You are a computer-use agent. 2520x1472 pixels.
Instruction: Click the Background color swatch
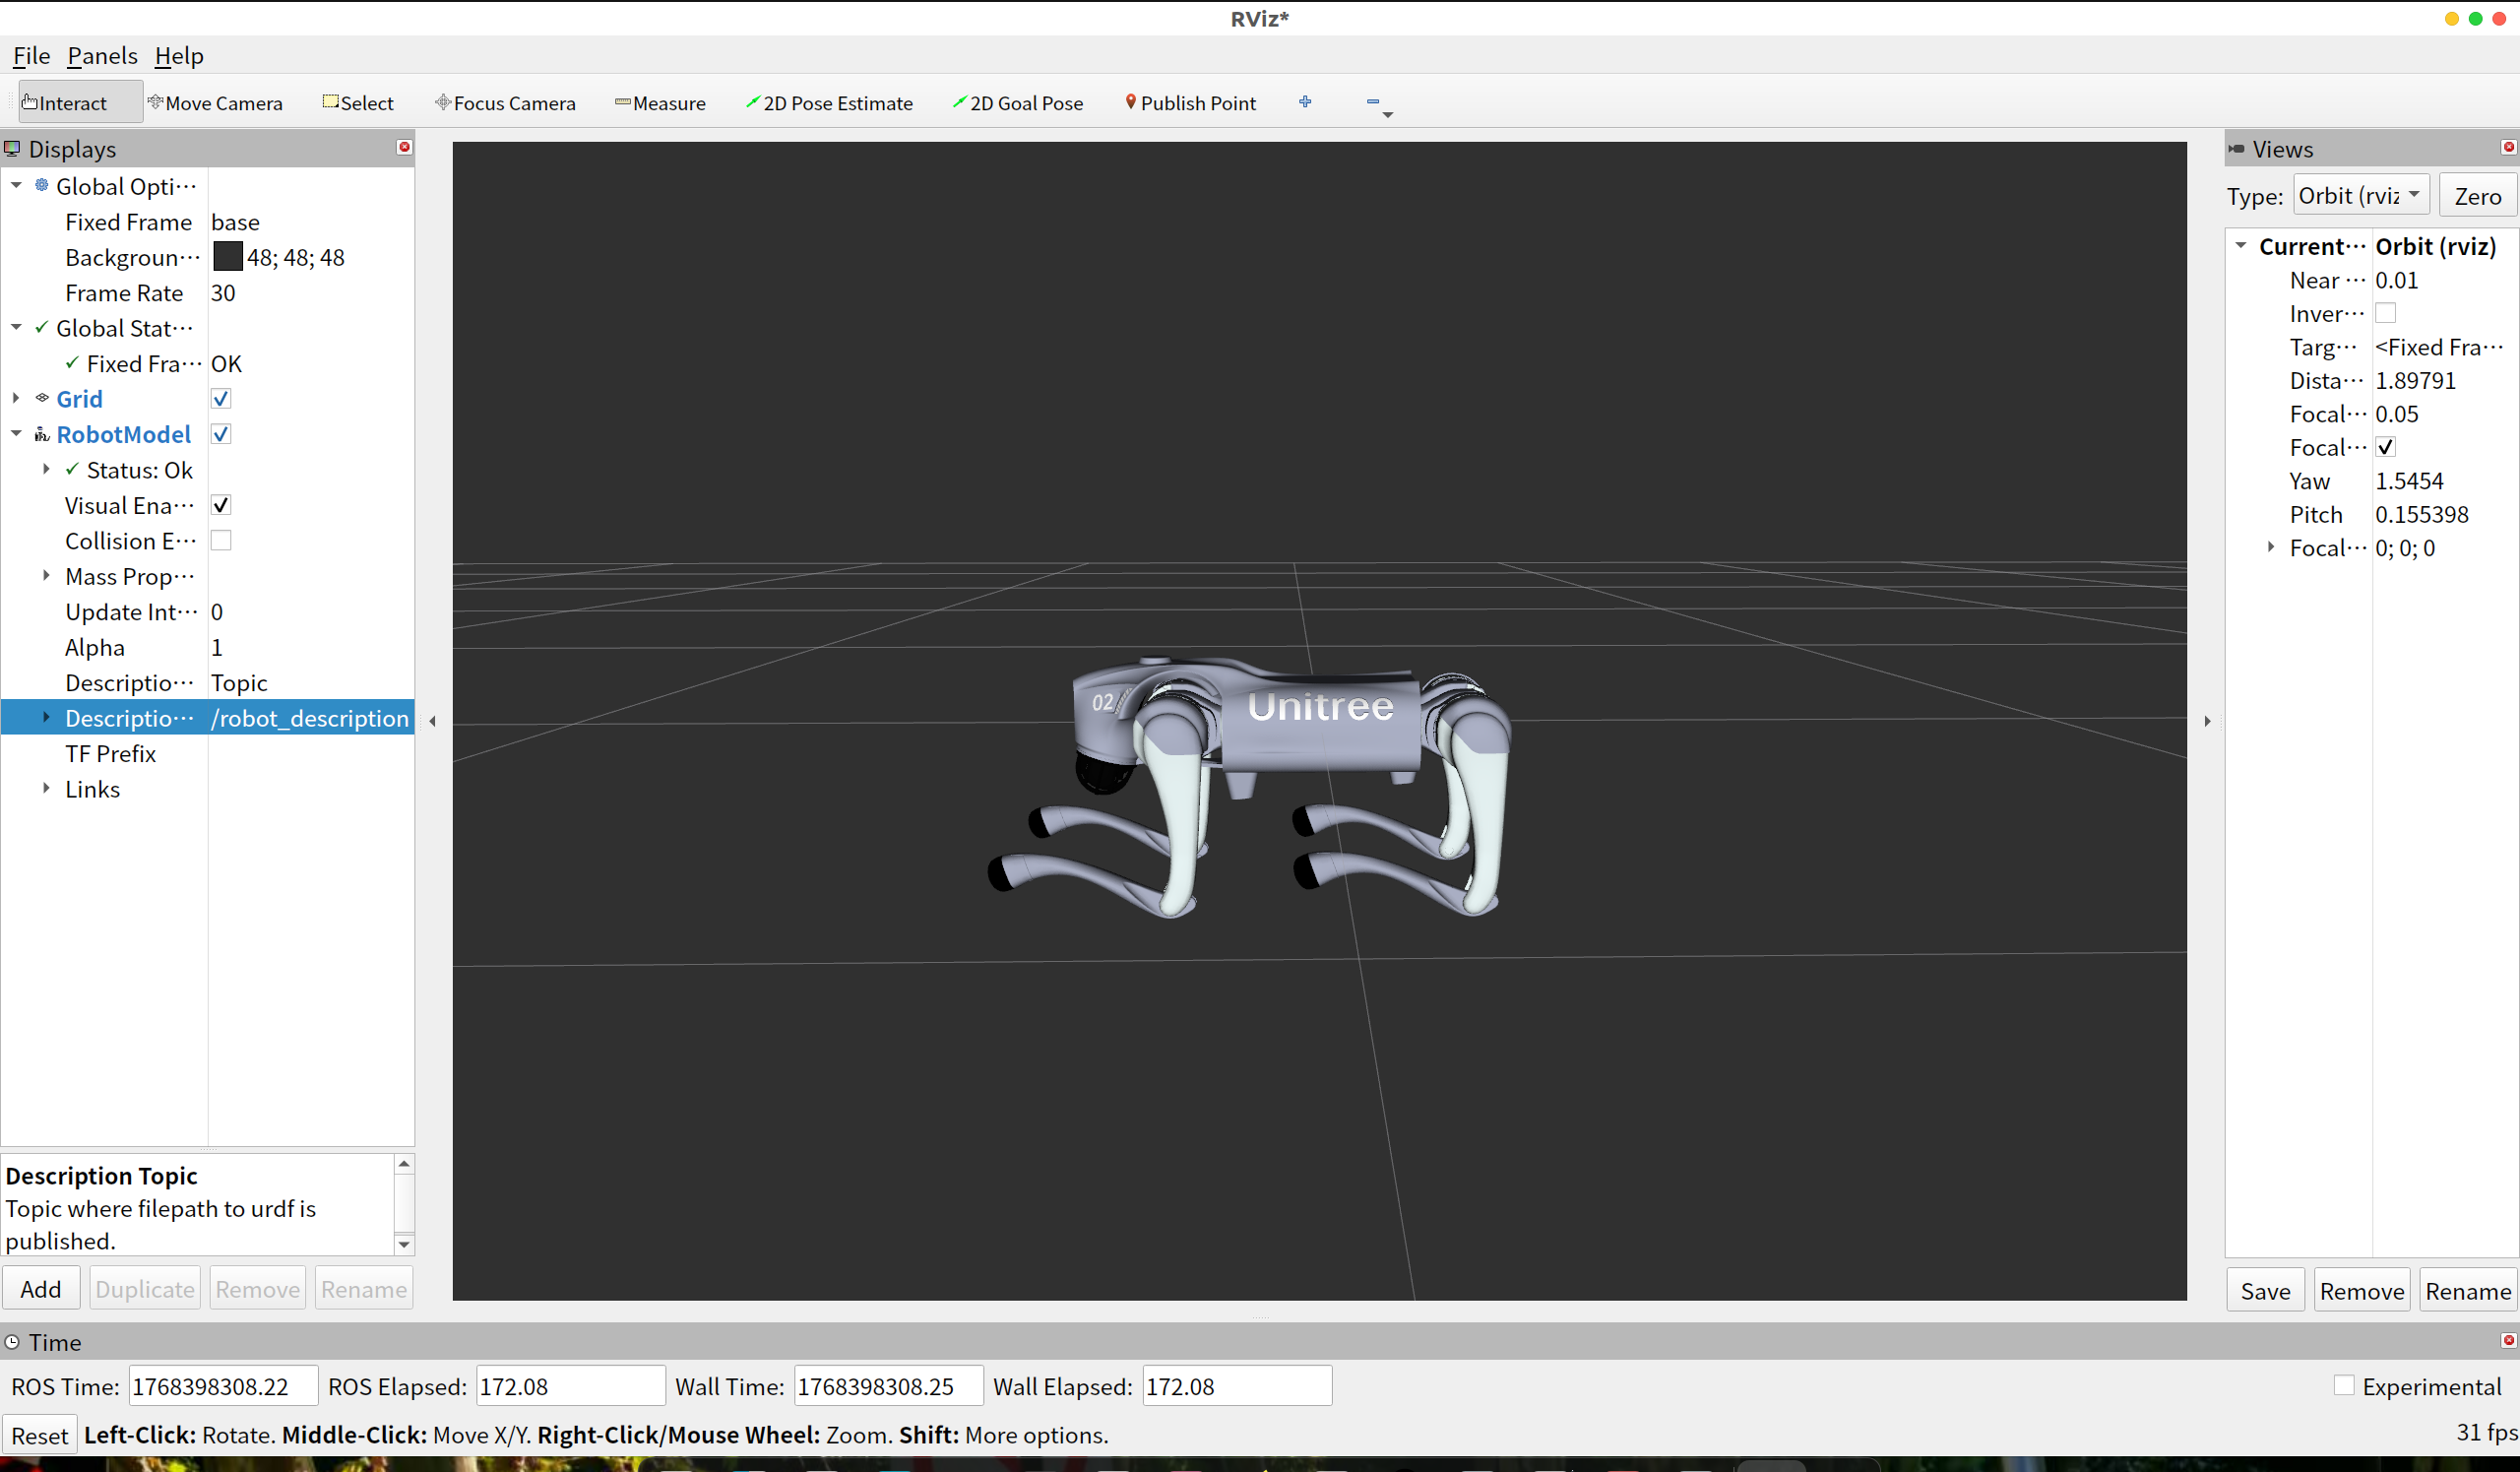point(228,257)
